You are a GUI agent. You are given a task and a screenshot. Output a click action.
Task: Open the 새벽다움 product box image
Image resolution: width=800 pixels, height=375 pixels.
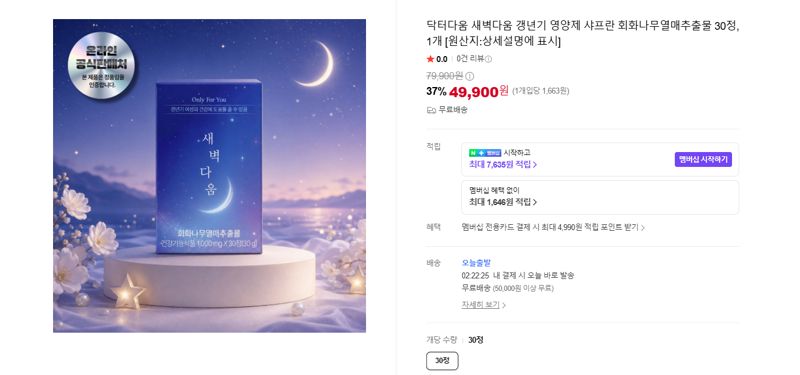[x=209, y=166]
